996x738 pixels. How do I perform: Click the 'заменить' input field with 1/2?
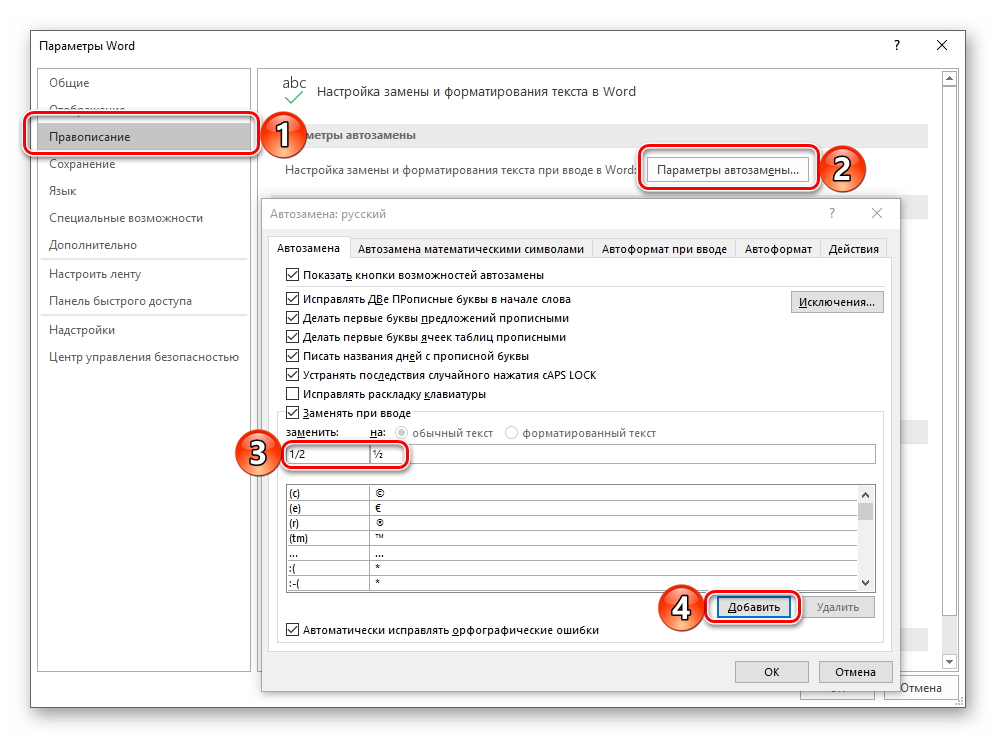326,454
